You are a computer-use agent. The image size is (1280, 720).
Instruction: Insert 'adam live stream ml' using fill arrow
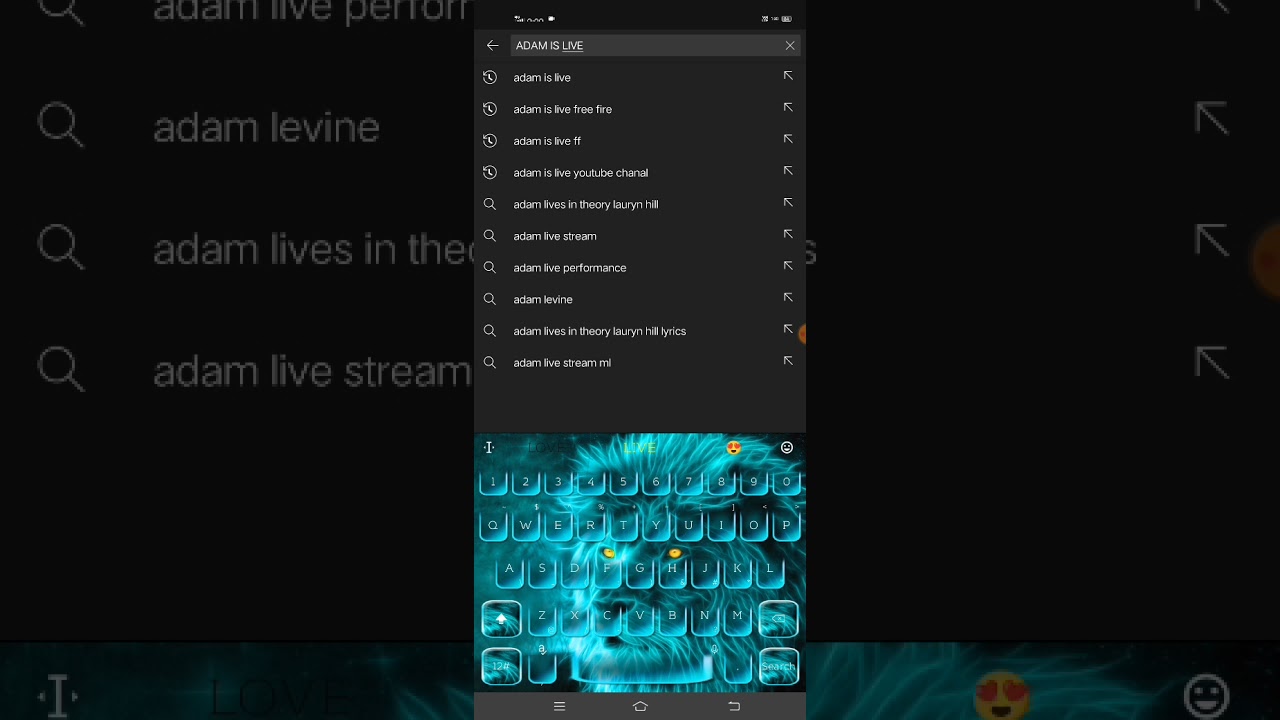788,361
